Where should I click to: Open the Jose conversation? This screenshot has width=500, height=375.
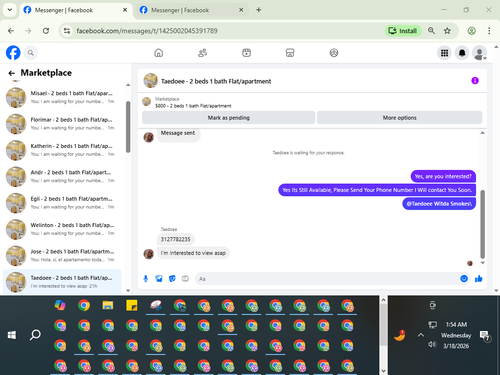tap(62, 255)
